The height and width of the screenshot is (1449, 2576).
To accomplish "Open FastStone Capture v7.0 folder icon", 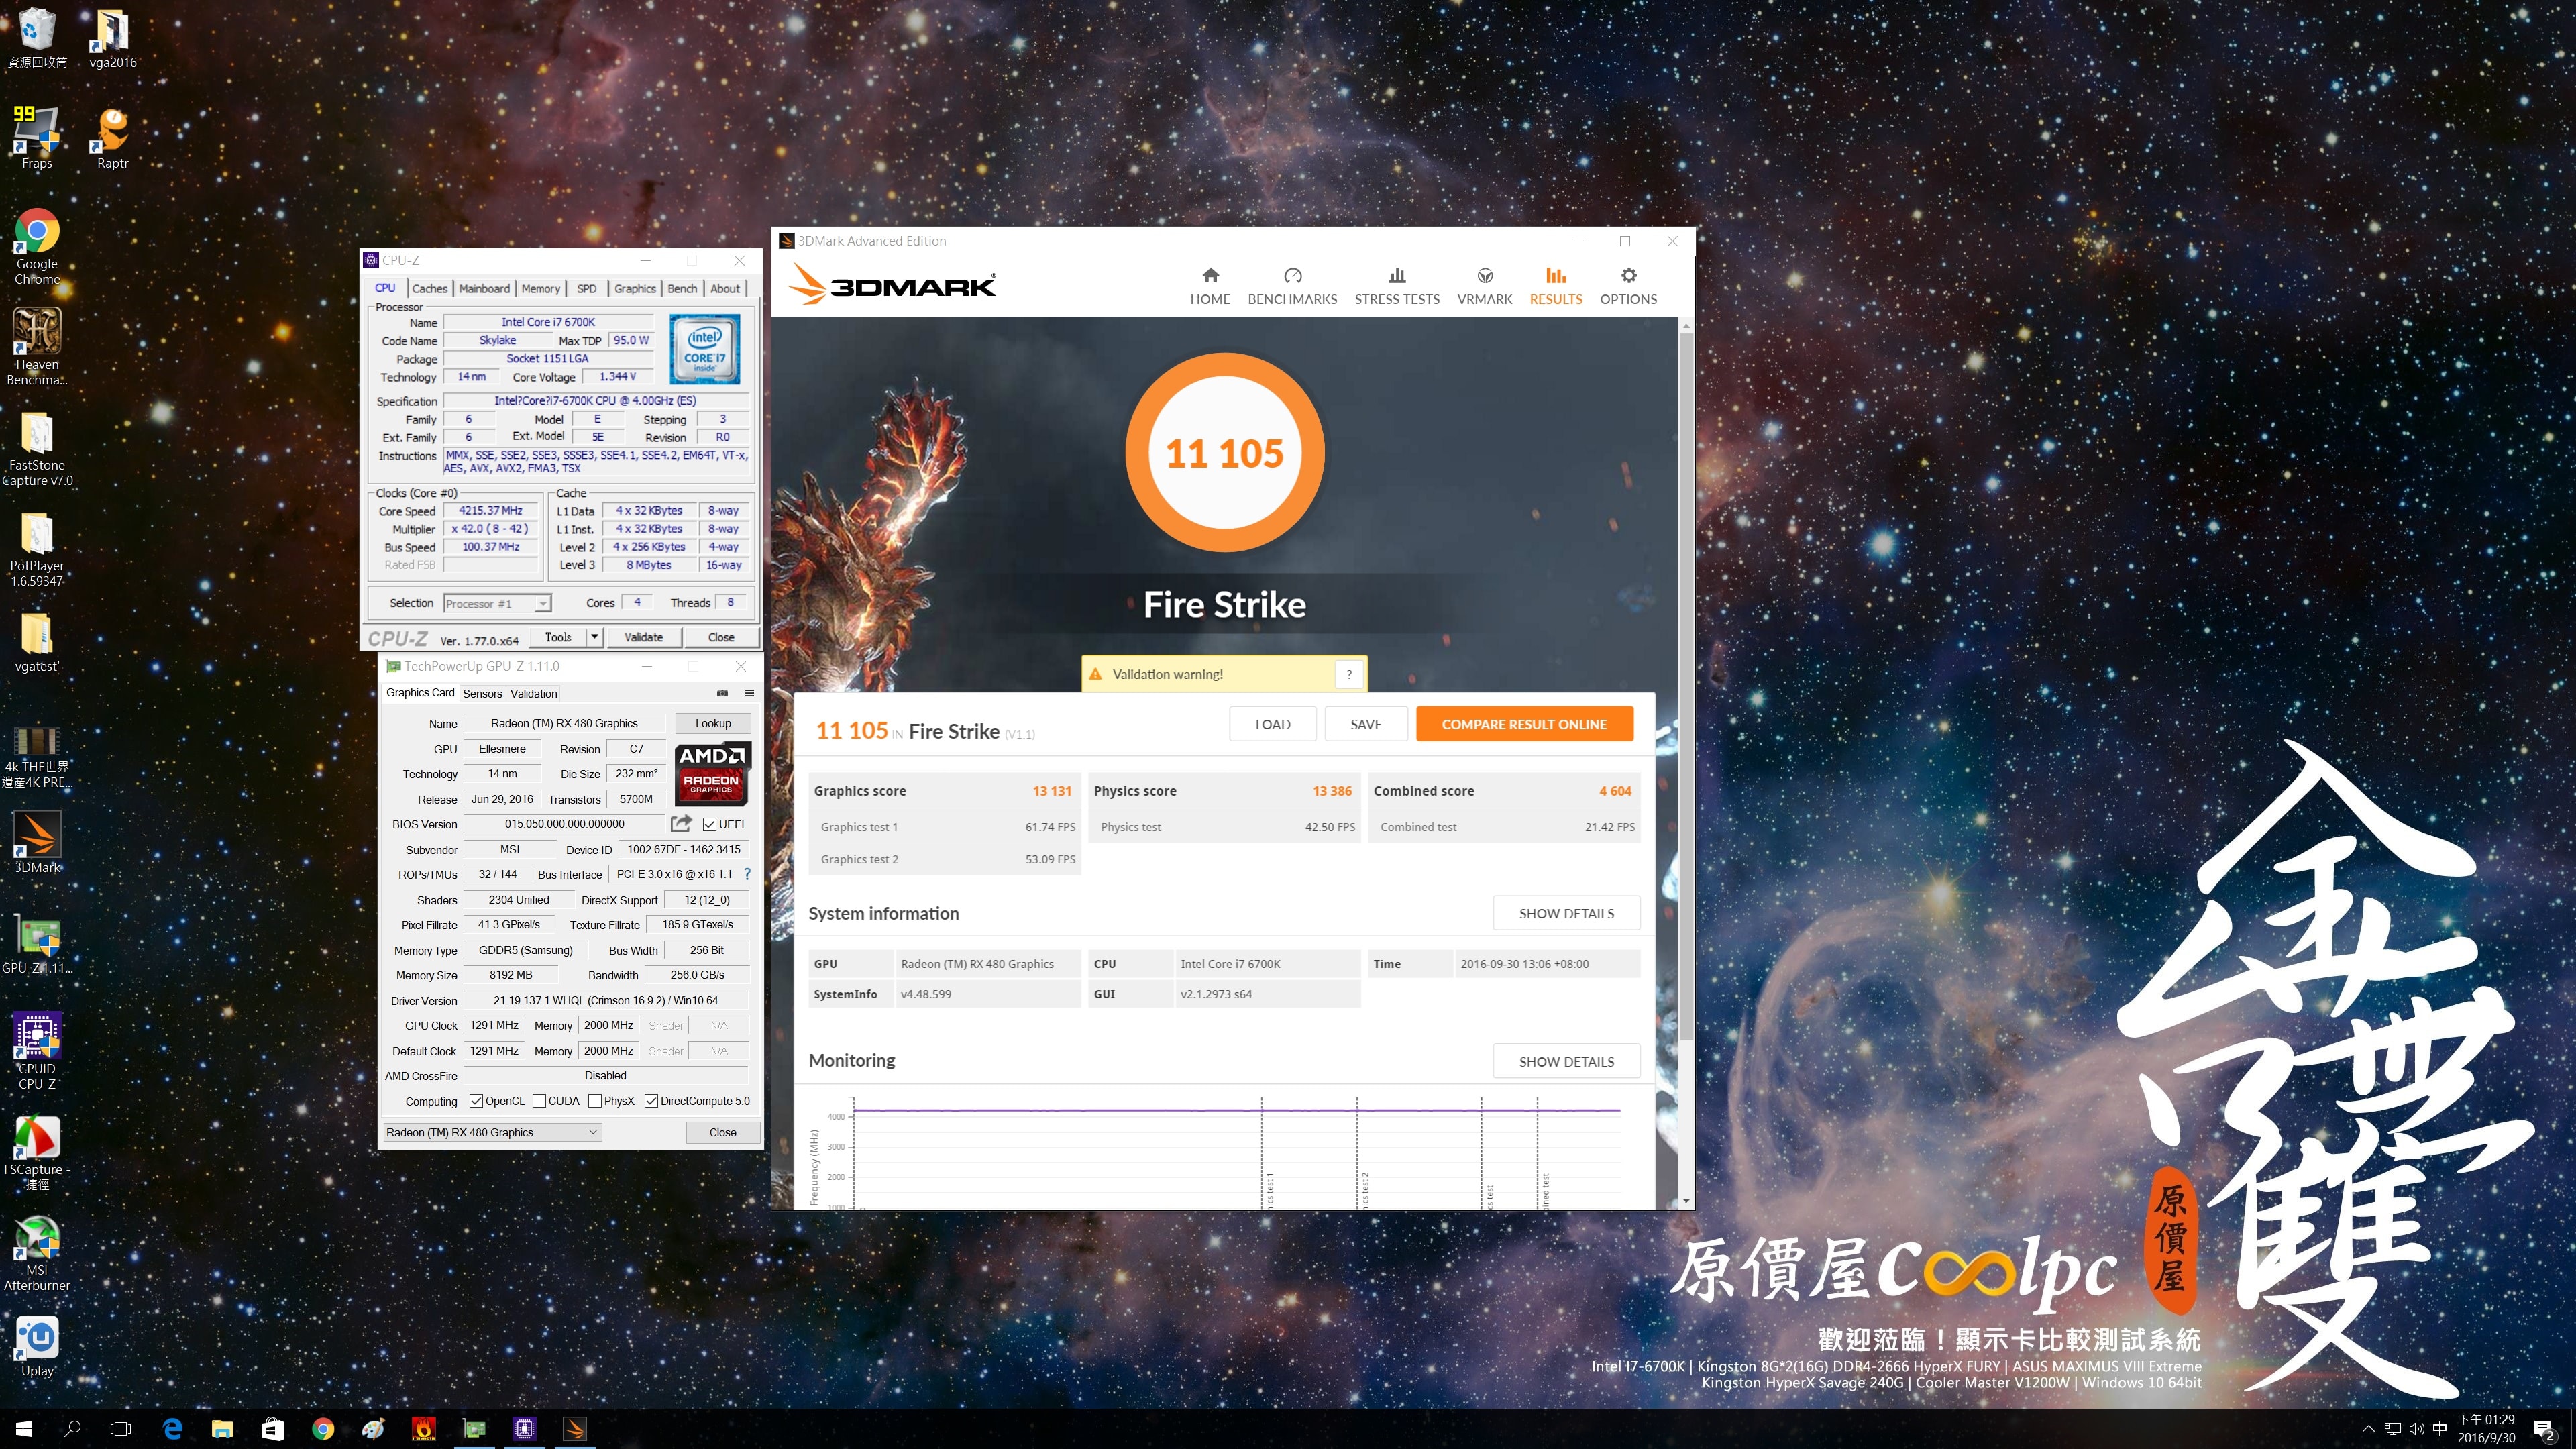I will coord(37,448).
